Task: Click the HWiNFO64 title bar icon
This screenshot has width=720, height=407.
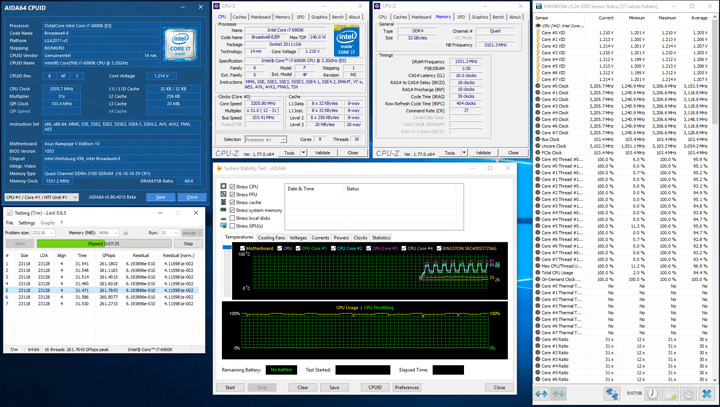Action: (x=540, y=6)
